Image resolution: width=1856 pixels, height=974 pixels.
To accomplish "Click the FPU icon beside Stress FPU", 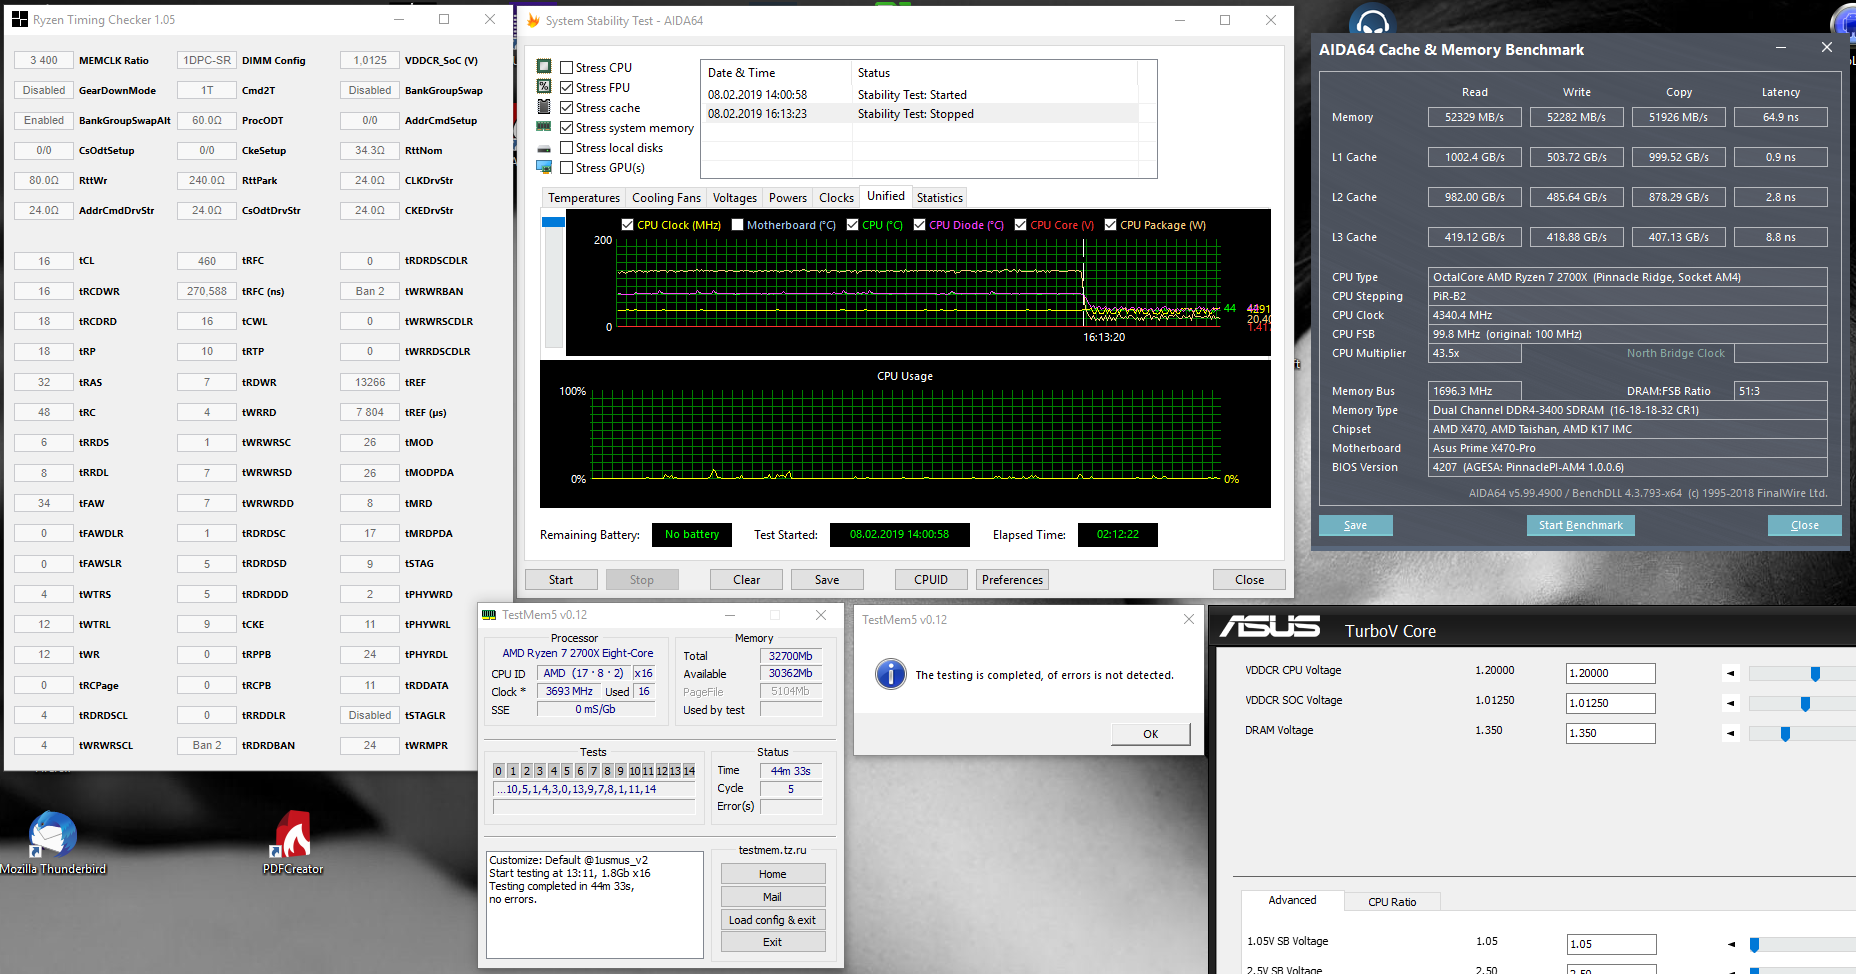I will [x=544, y=87].
